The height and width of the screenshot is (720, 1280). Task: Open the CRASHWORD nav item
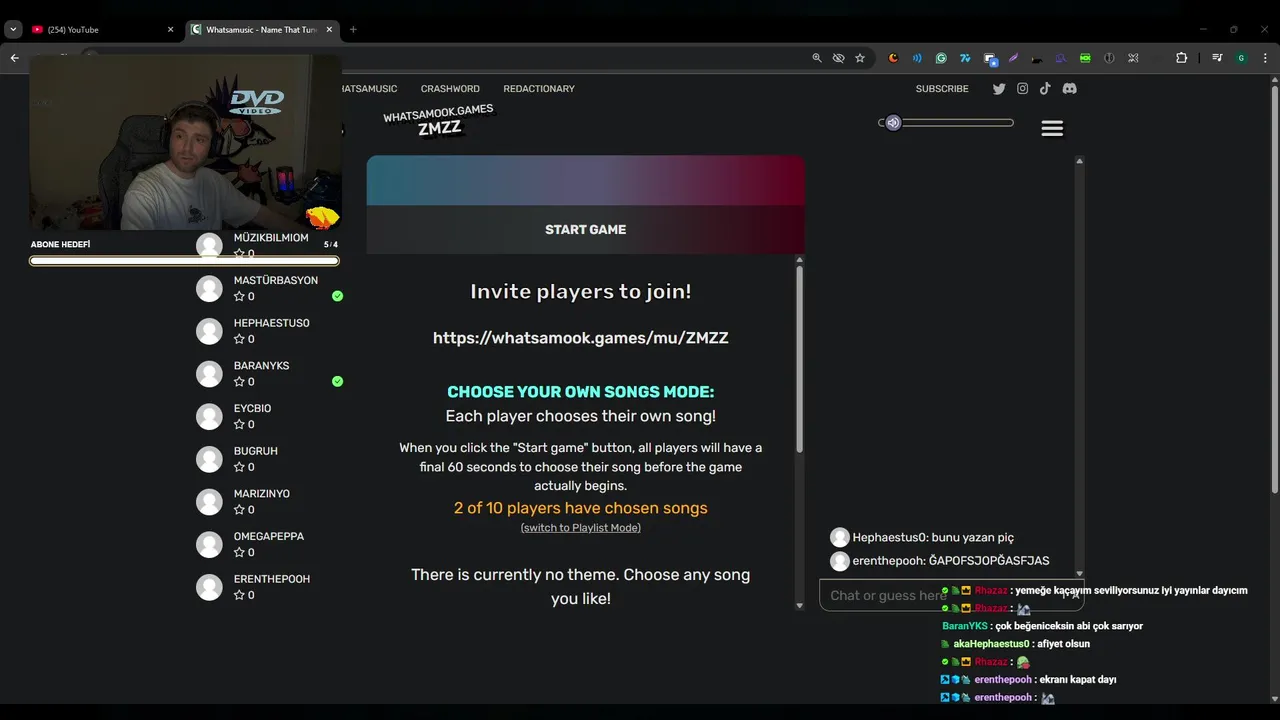tap(450, 89)
